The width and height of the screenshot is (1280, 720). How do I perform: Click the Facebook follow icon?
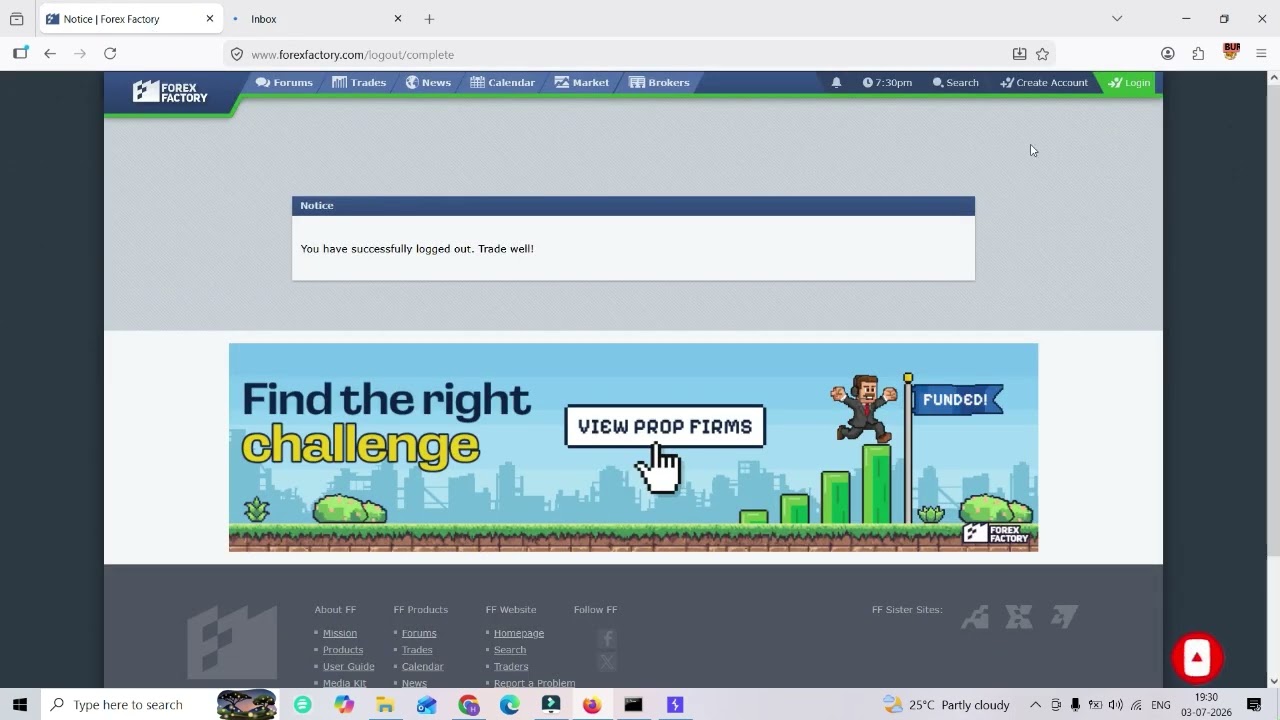pos(607,639)
